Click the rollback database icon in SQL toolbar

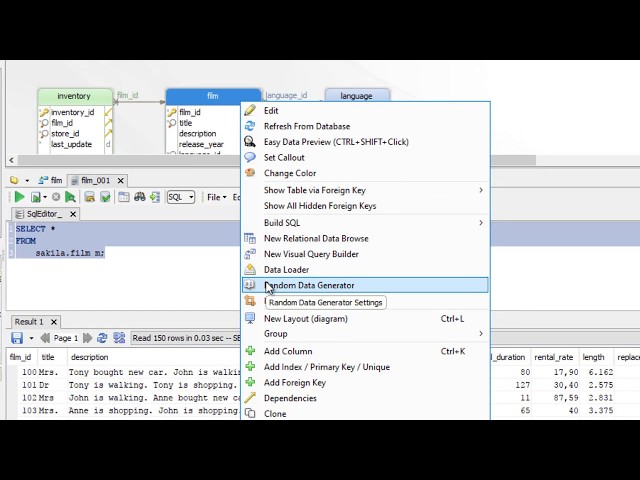click(89, 197)
